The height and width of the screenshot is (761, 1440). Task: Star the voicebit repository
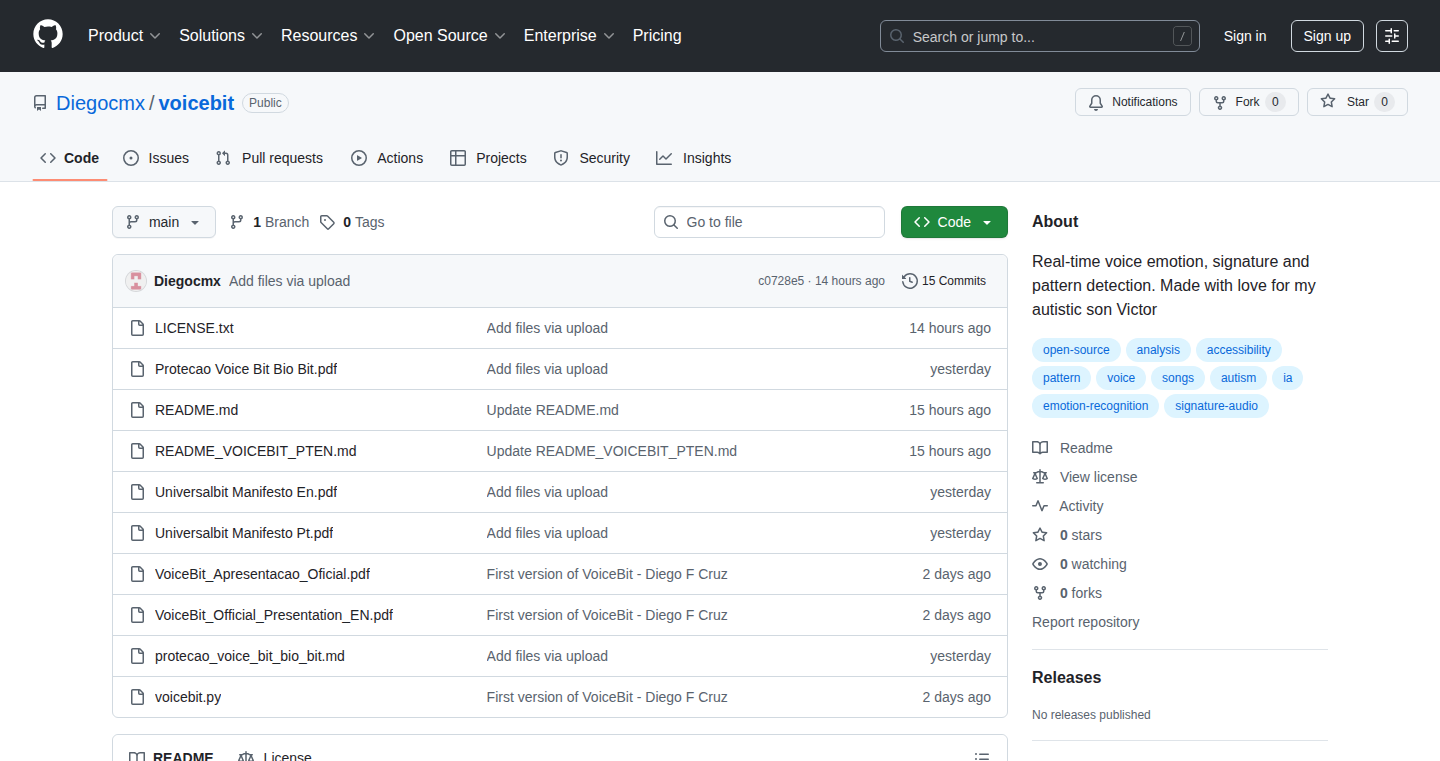(x=1357, y=102)
